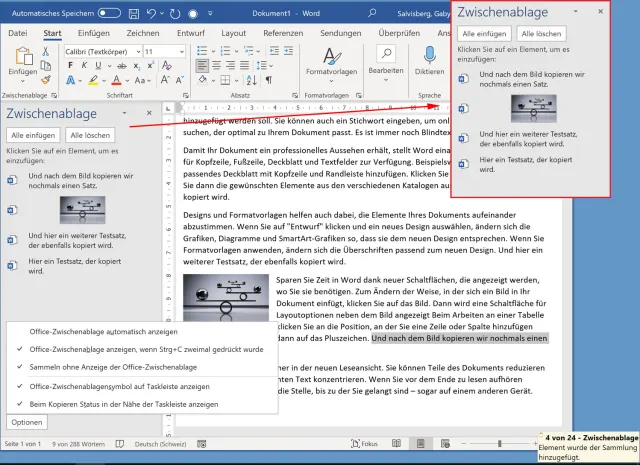Toggle the Automatisches Speichern switch
Viewport: 640px width, 465px height.
[109, 13]
